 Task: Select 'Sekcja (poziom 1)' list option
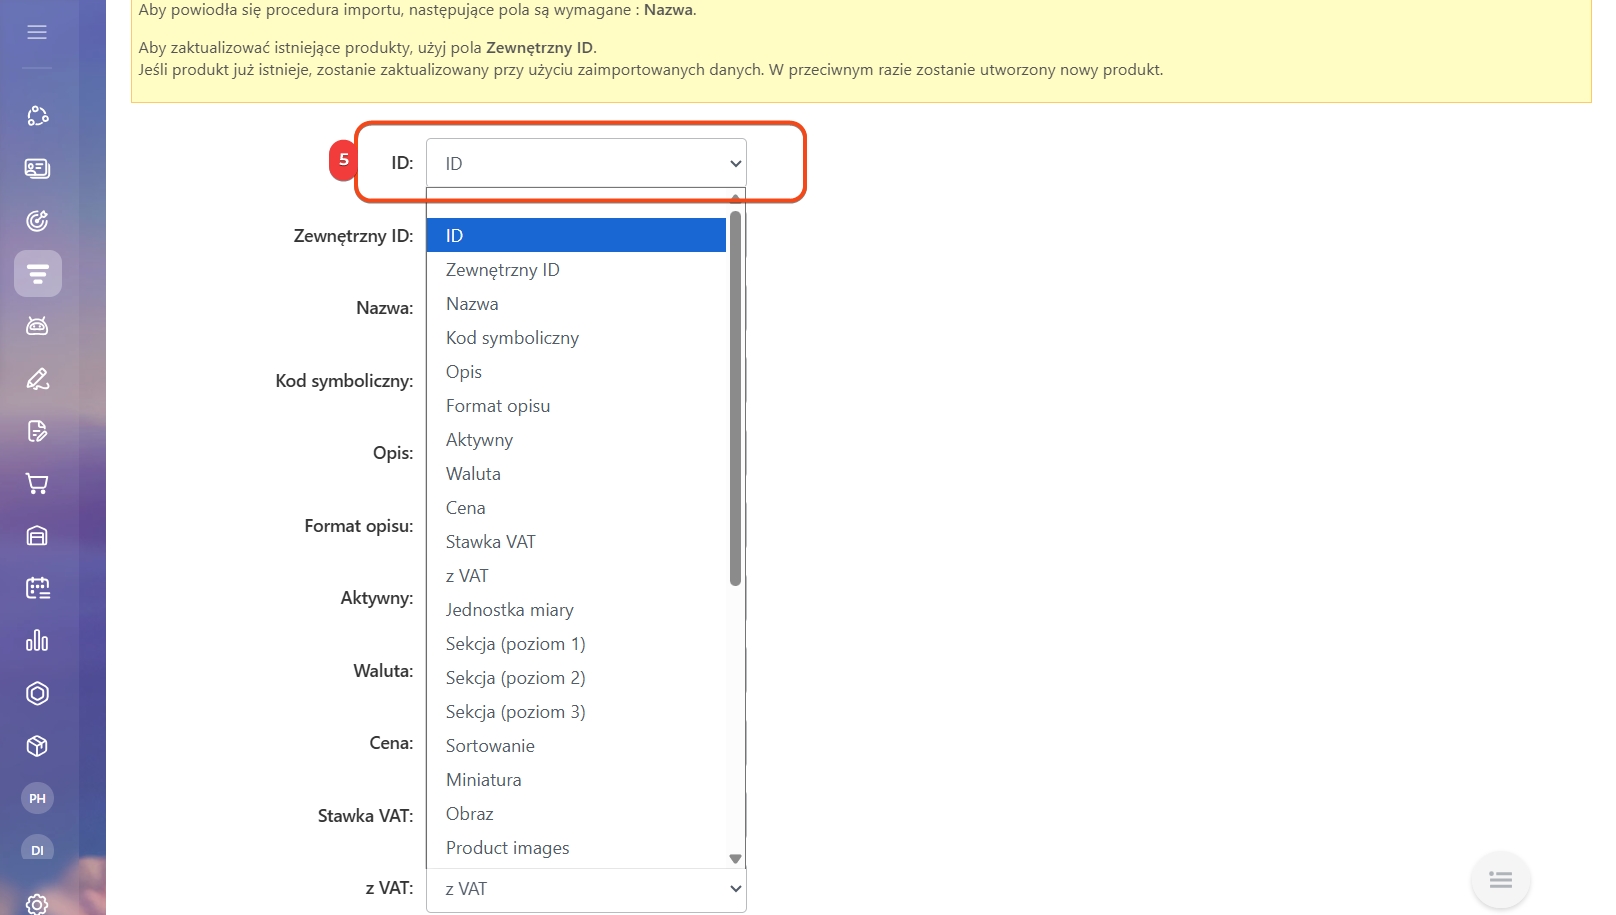(x=515, y=644)
